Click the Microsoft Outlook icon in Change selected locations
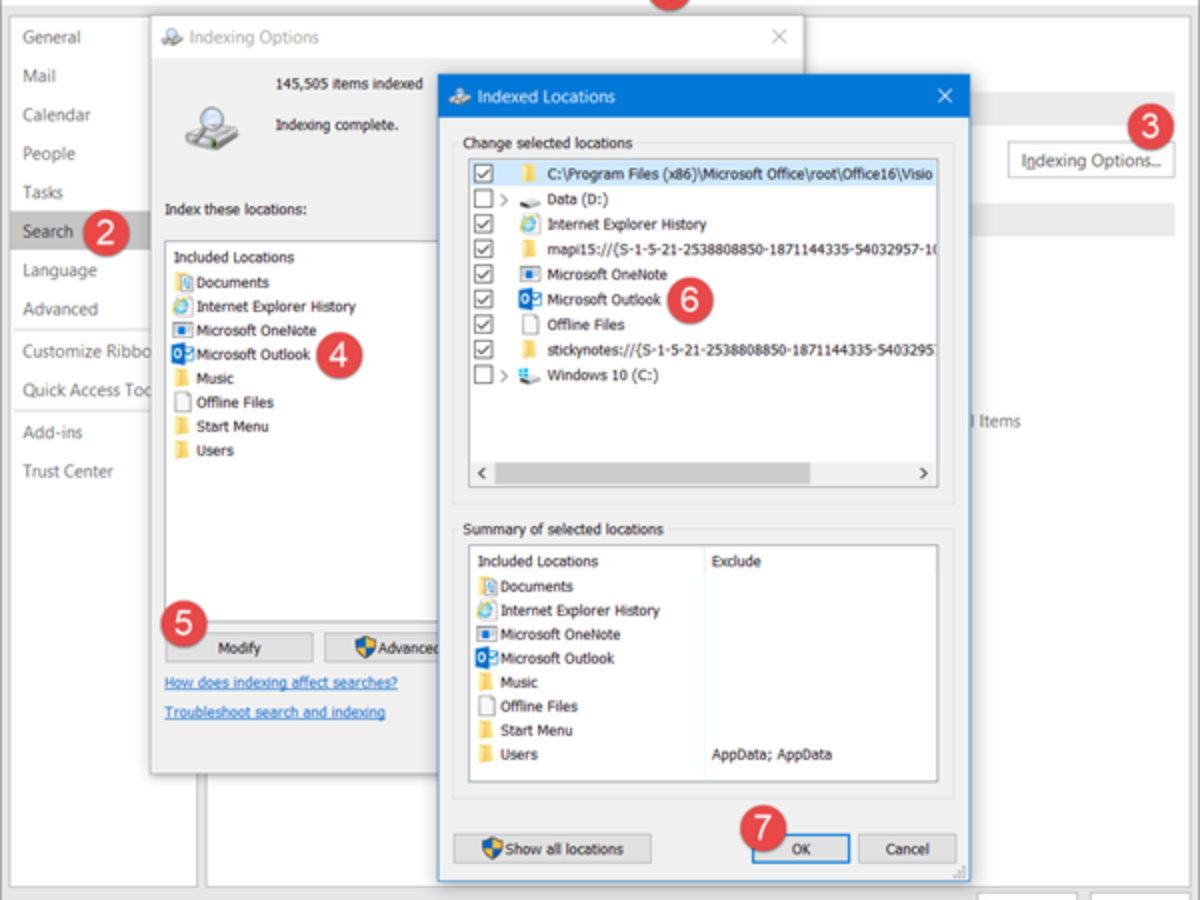This screenshot has height=900, width=1200. [530, 299]
